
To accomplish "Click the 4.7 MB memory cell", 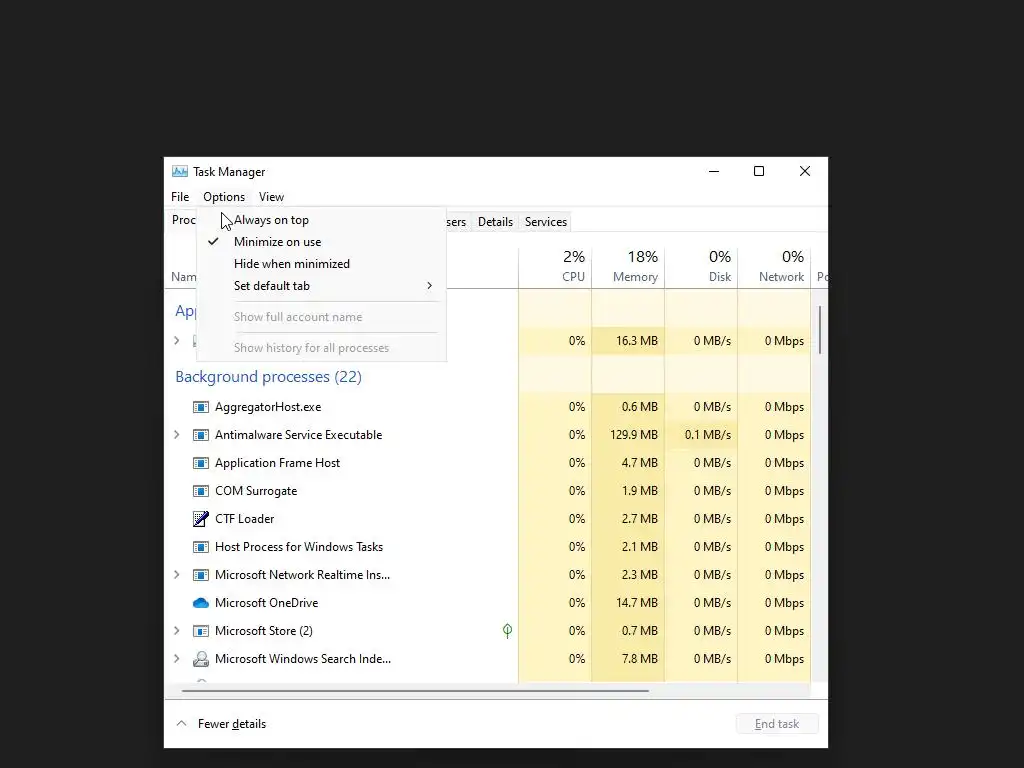I will pyautogui.click(x=628, y=463).
